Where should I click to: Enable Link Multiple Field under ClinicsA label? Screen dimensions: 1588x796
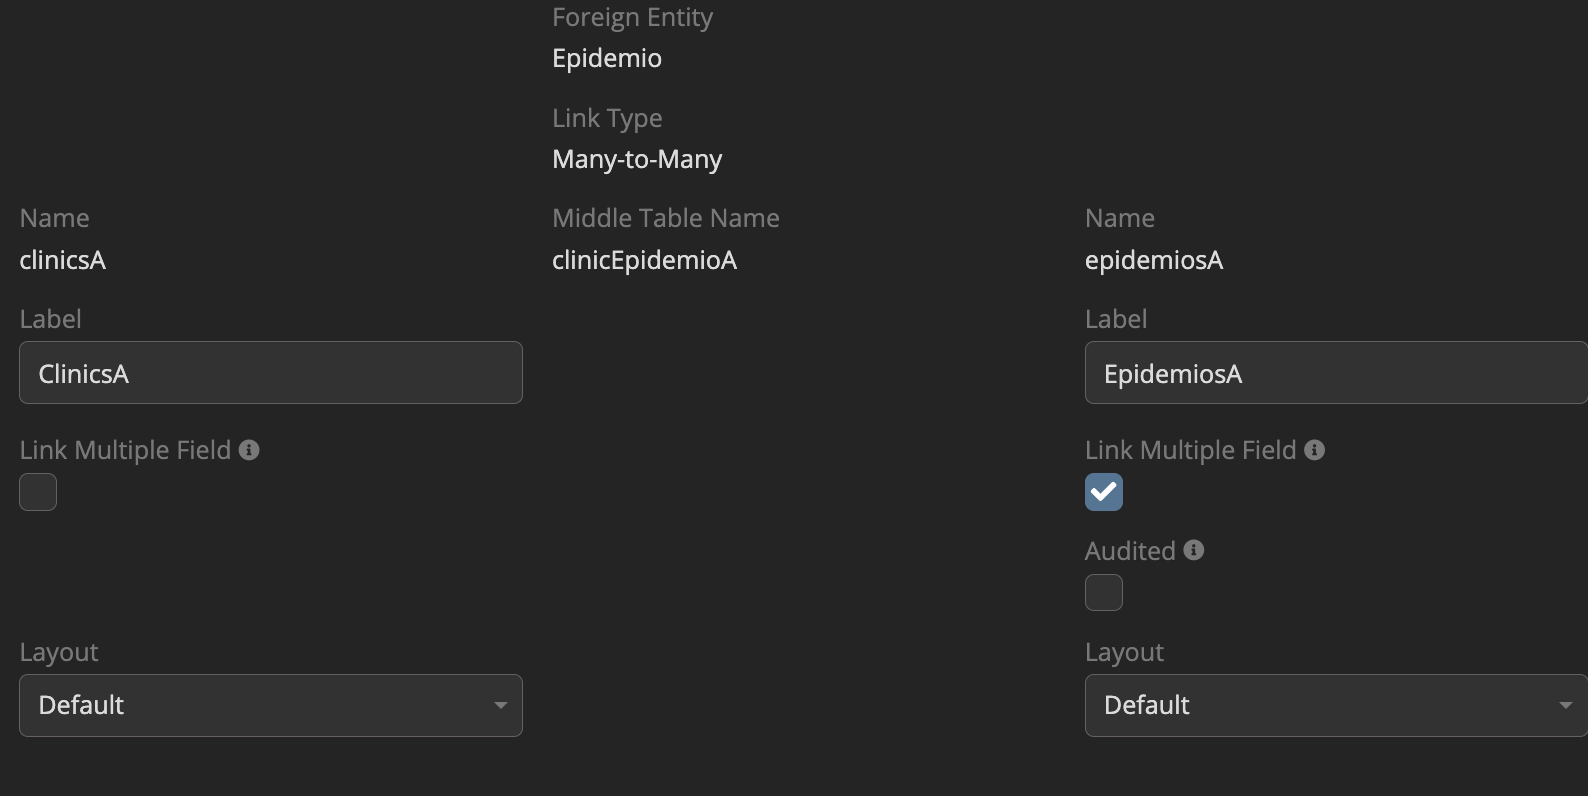click(38, 492)
